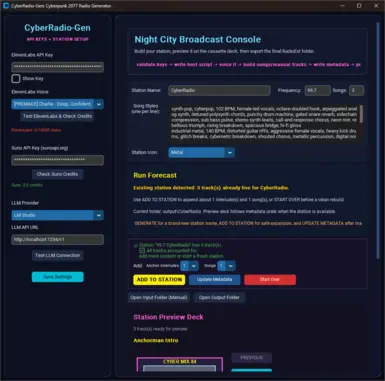
Task: Open the ElevenLabs Voice dropdown
Action: (x=57, y=104)
